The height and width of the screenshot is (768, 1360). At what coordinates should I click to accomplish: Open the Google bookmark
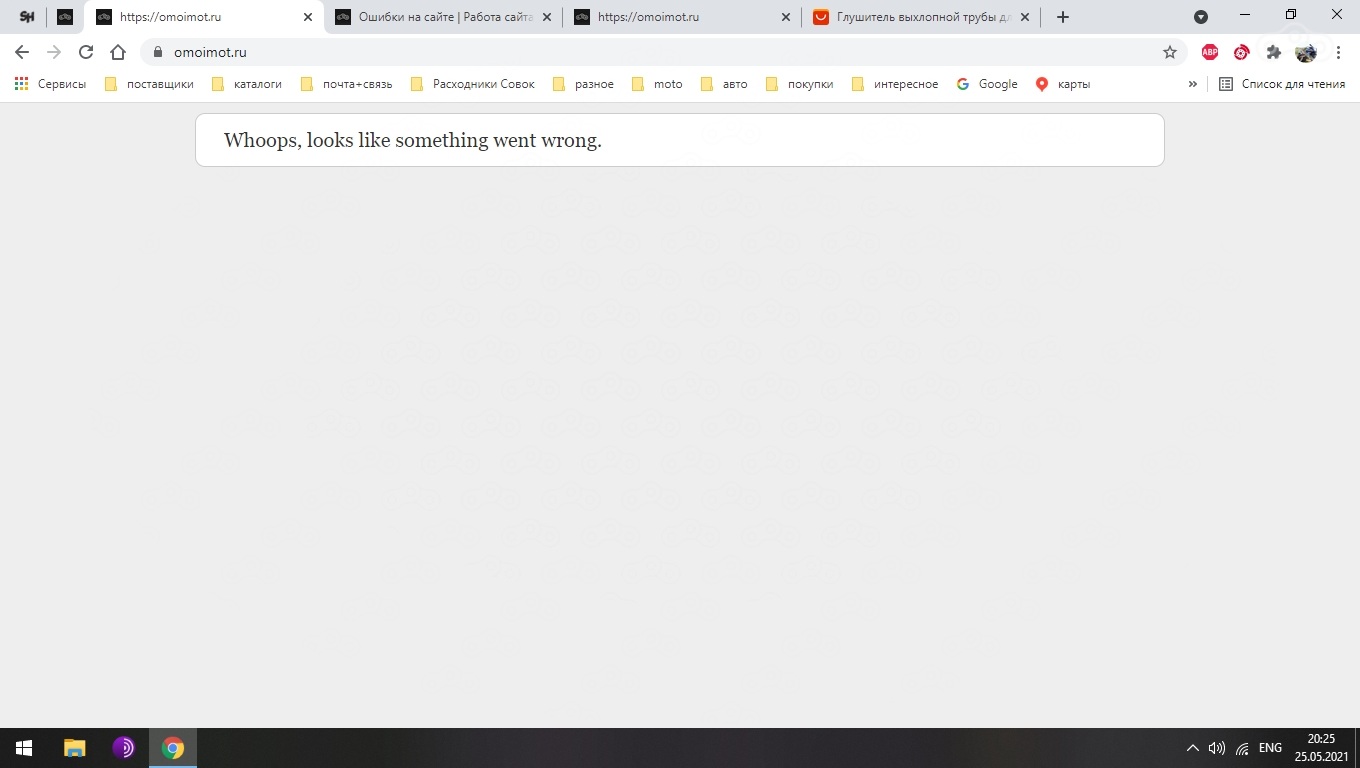pyautogui.click(x=987, y=84)
